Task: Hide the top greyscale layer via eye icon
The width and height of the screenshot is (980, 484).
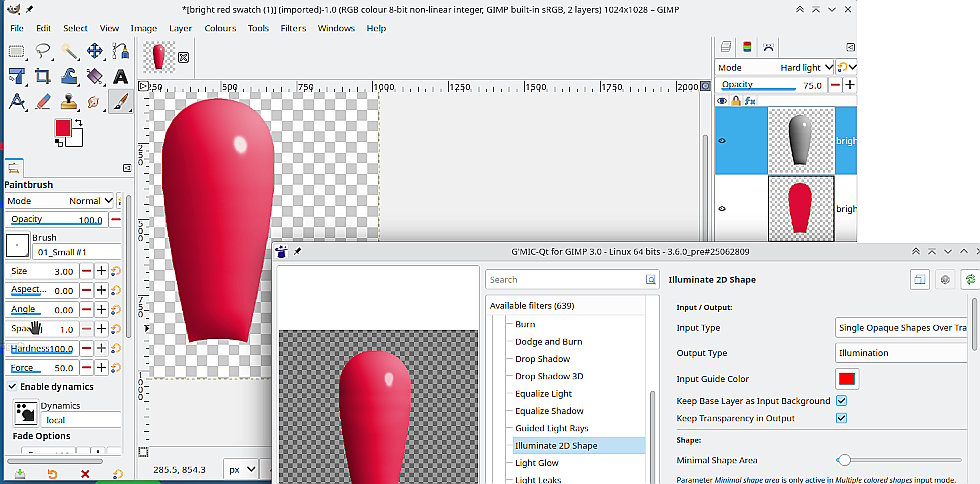Action: coord(722,141)
